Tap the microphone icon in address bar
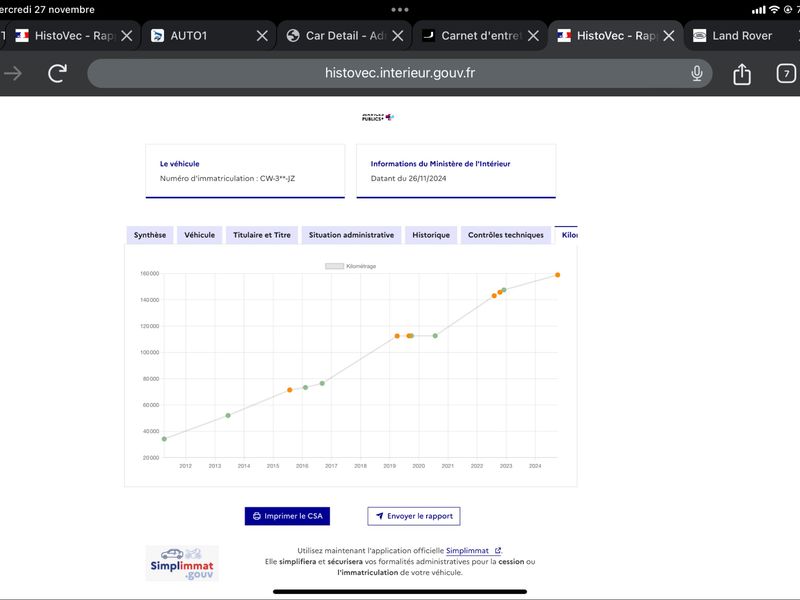Screen dimensions: 800x600 coord(696,73)
